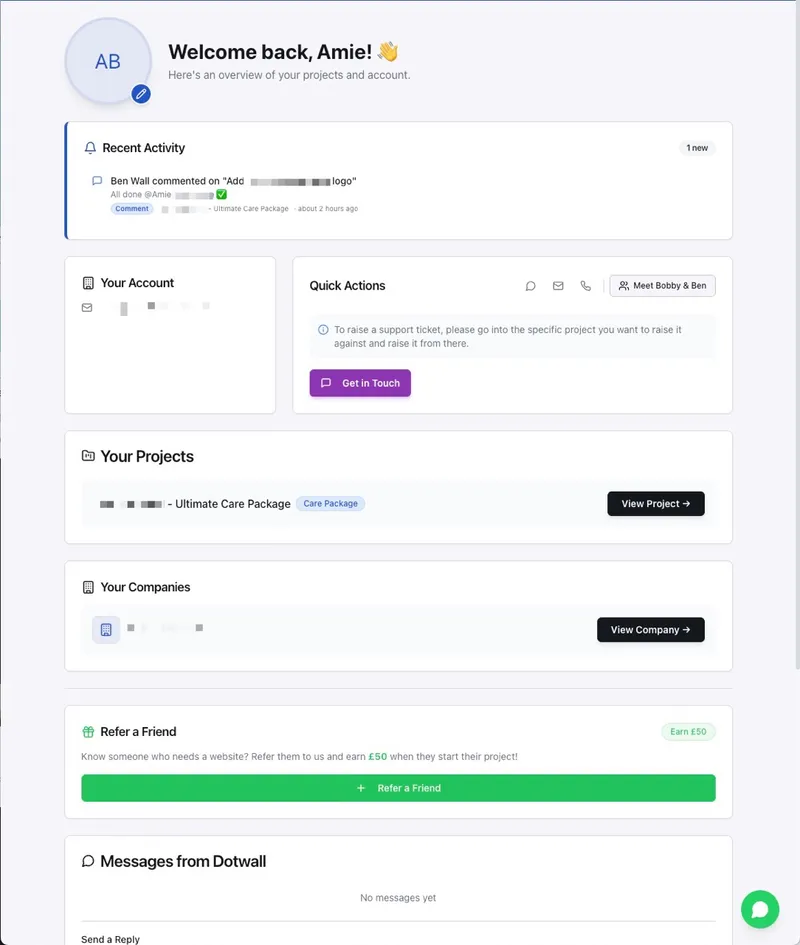This screenshot has height=945, width=800.
Task: Click the folder icon beside Your Projects heading
Action: [88, 456]
